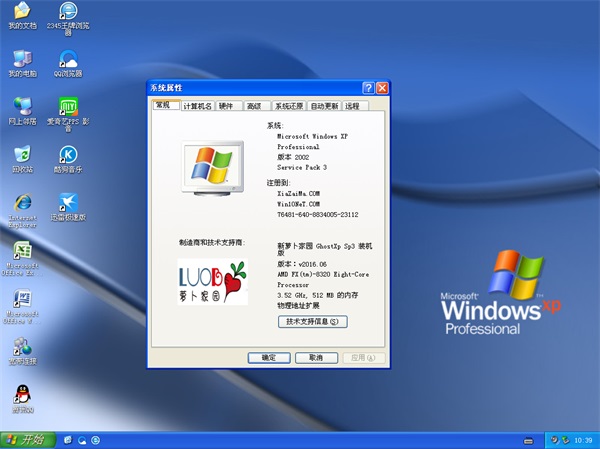Switch to the 计算机名 tab
Screen dimensions: 600x449
click(196, 106)
